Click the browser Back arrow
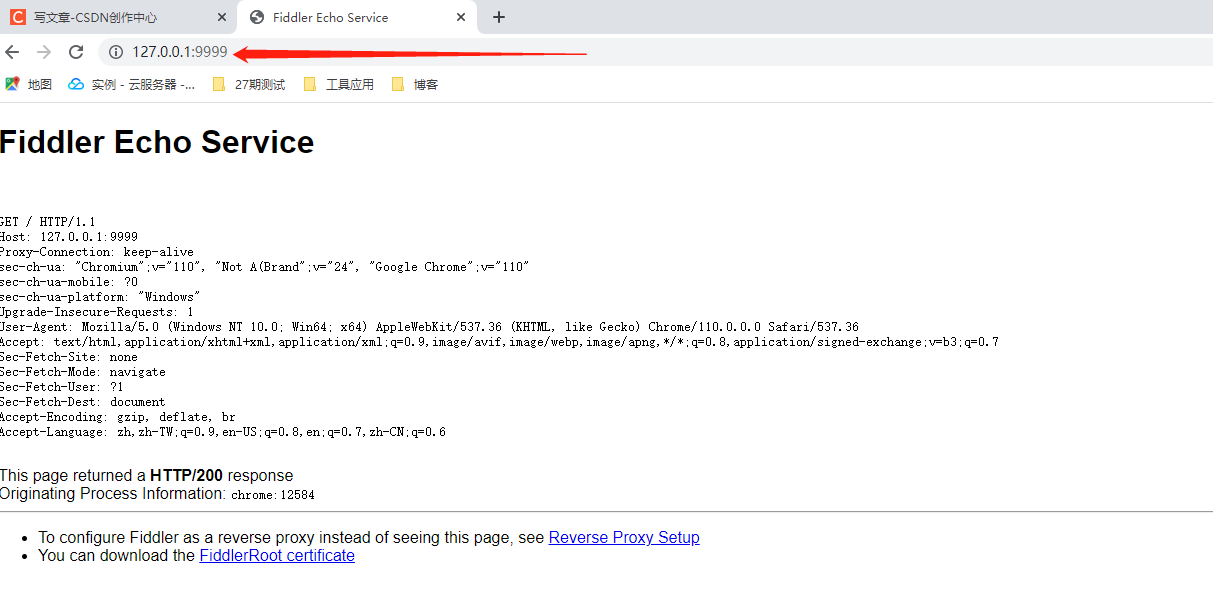Image resolution: width=1213 pixels, height=589 pixels. [12, 52]
